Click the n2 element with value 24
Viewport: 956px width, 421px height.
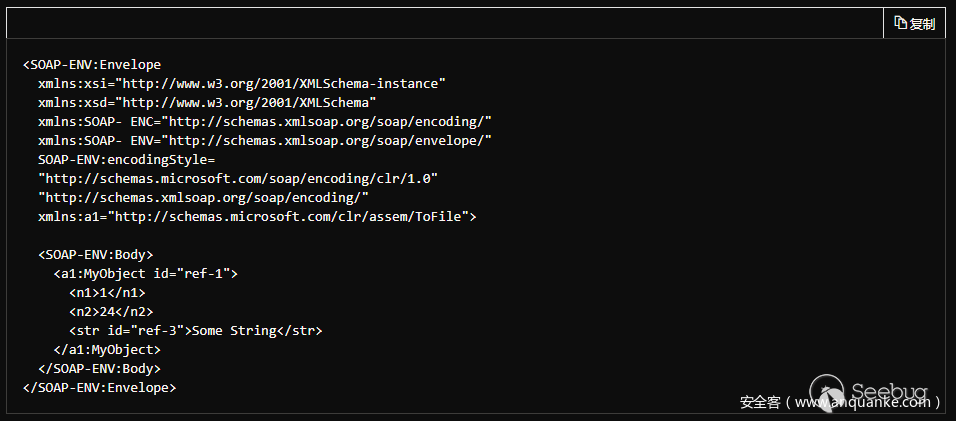(x=111, y=311)
